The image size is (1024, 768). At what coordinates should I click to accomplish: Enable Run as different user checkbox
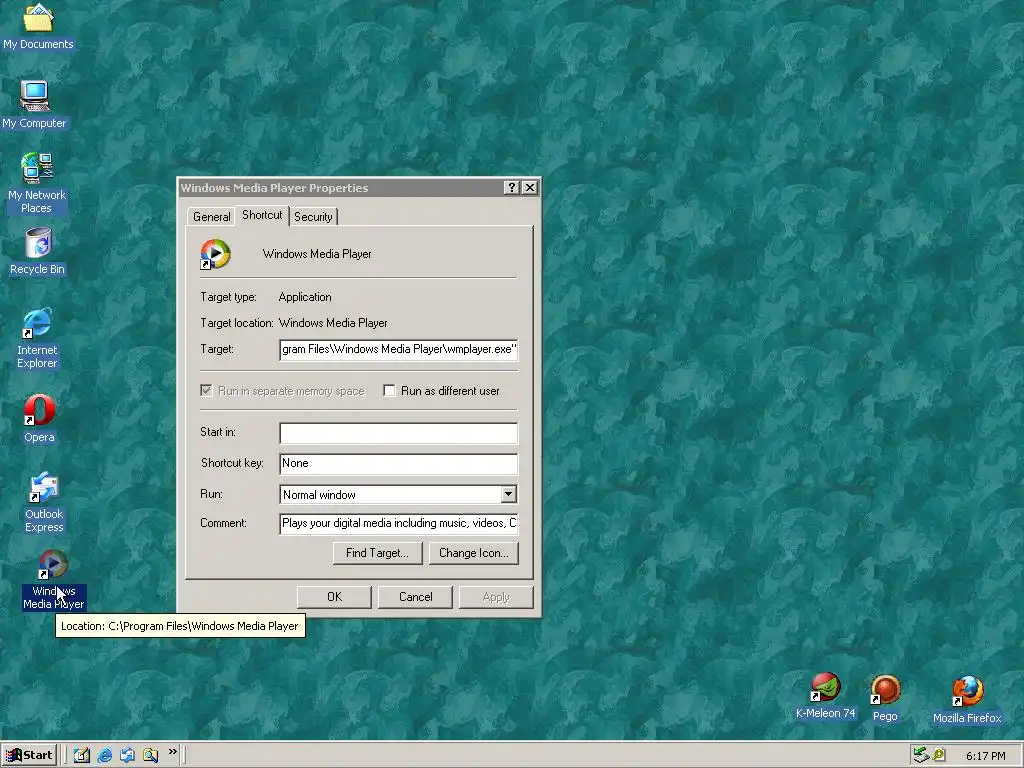389,391
